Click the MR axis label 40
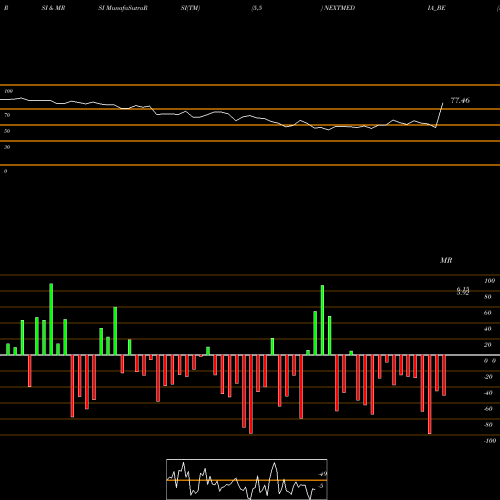 pos(488,329)
